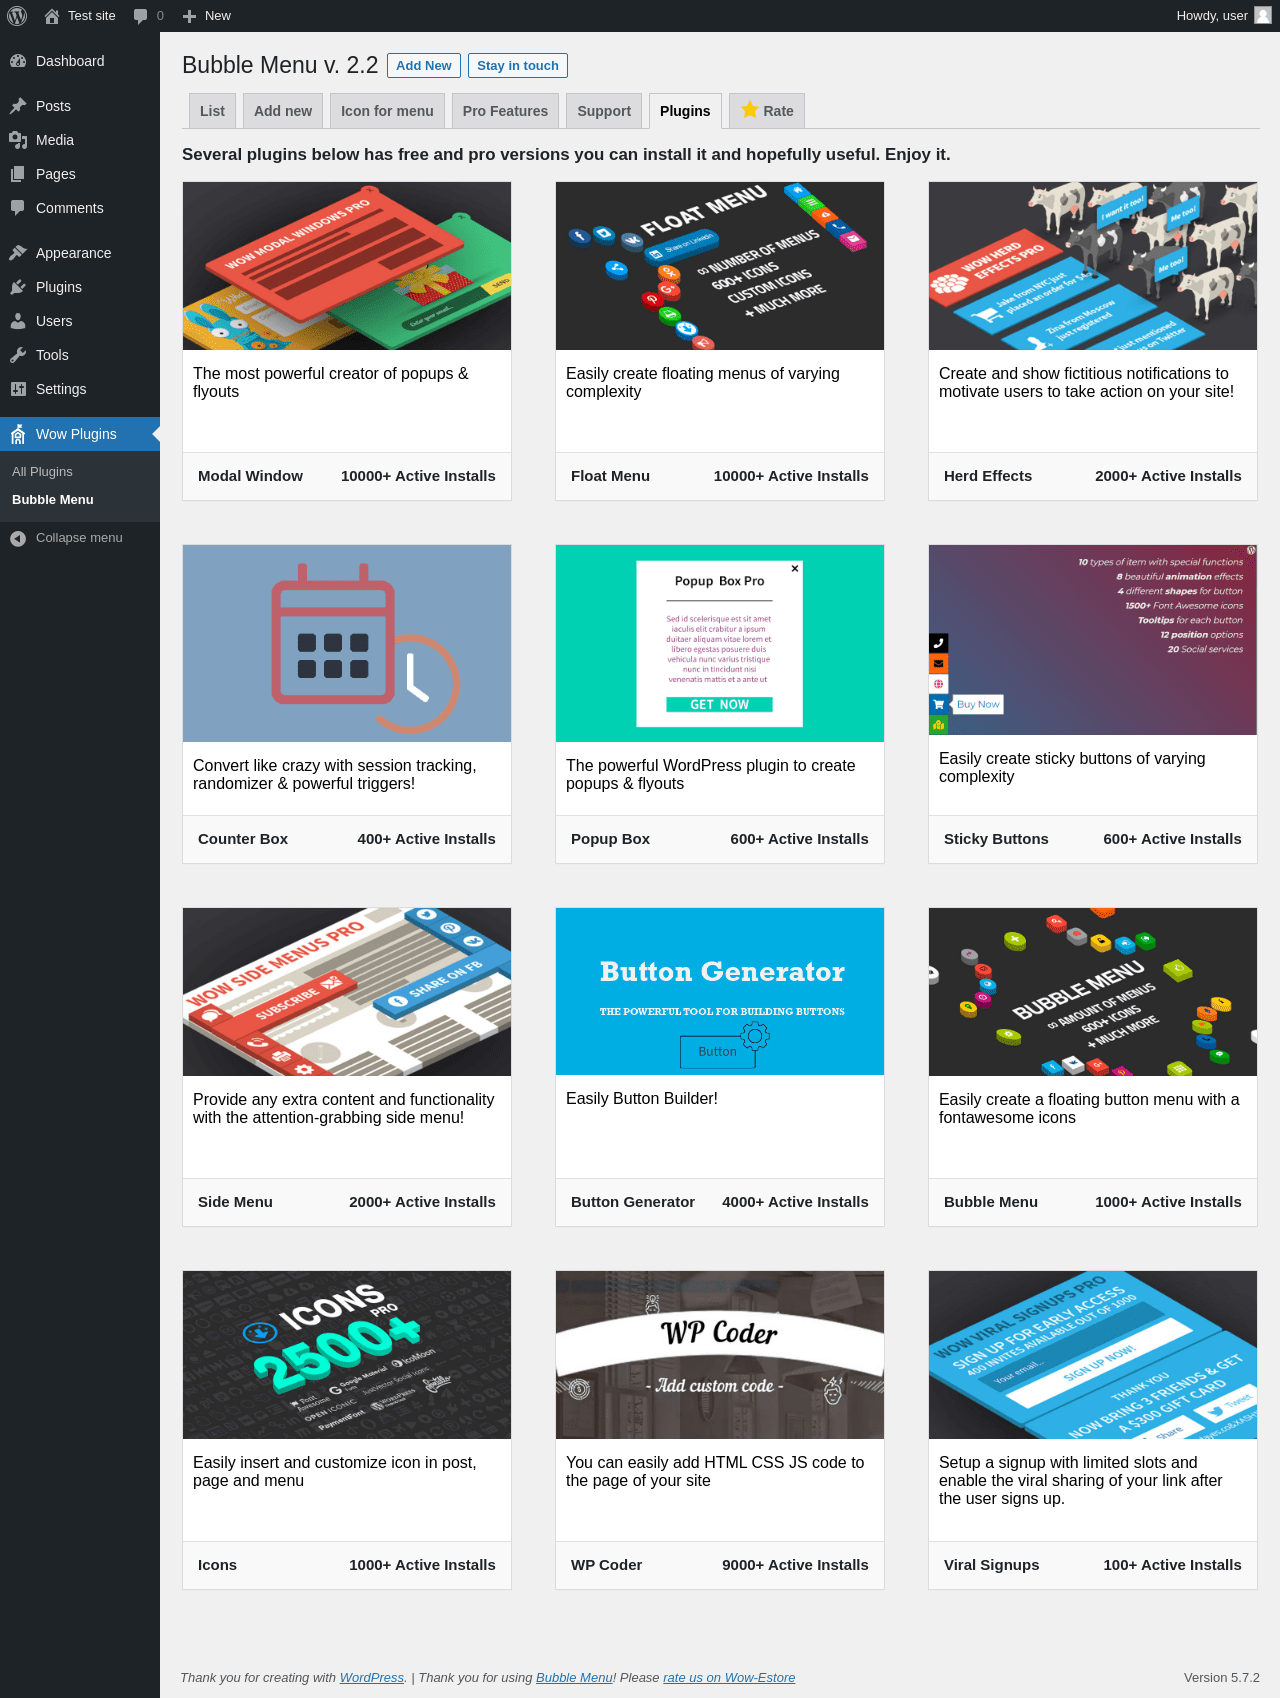Open the Herd Effects plugin thumbnail
Viewport: 1280px width, 1698px height.
(1093, 266)
